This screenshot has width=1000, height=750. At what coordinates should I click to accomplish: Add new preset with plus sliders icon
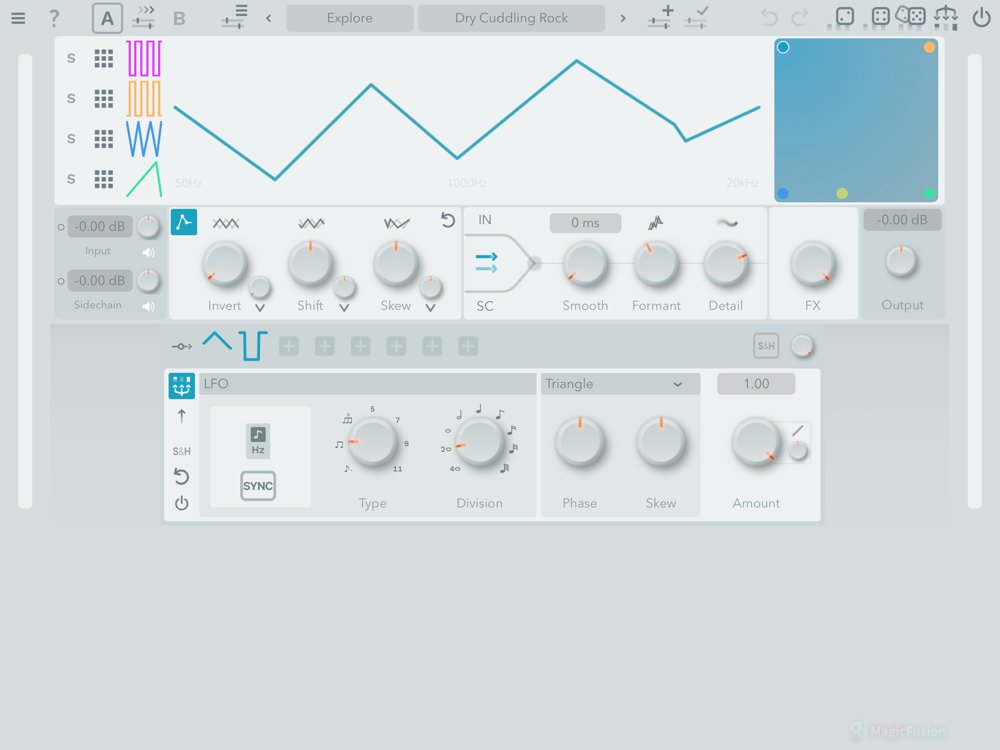click(x=661, y=17)
